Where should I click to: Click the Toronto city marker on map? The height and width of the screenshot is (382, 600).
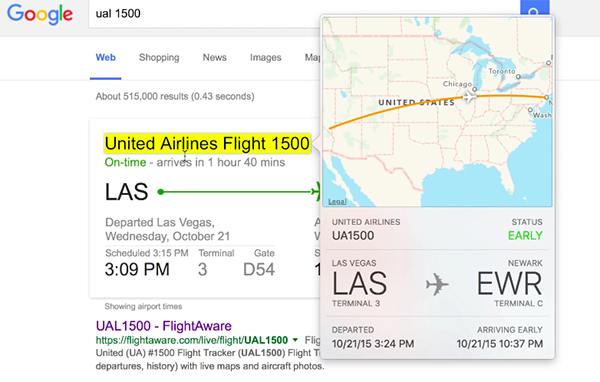tap(518, 77)
